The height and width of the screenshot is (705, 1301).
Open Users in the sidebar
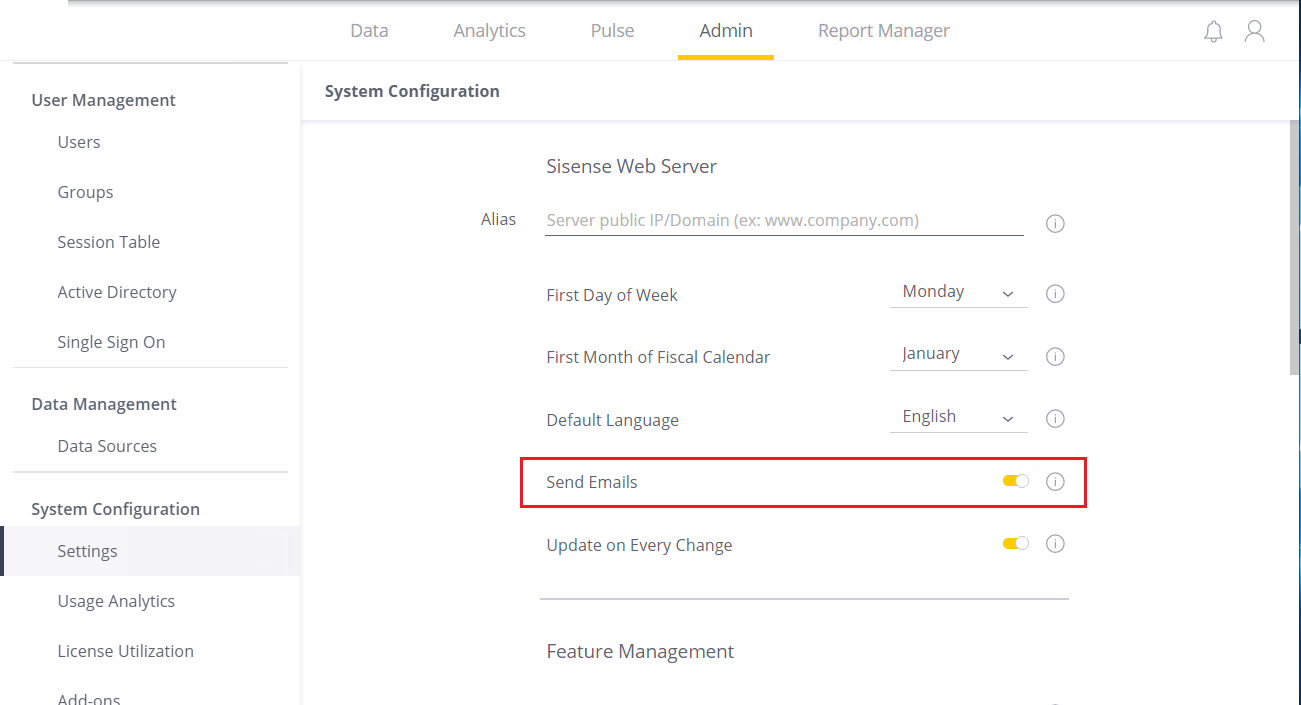[x=79, y=142]
